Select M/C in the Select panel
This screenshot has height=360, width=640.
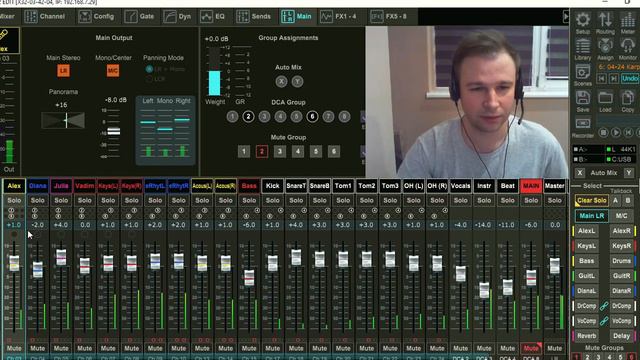click(x=622, y=216)
